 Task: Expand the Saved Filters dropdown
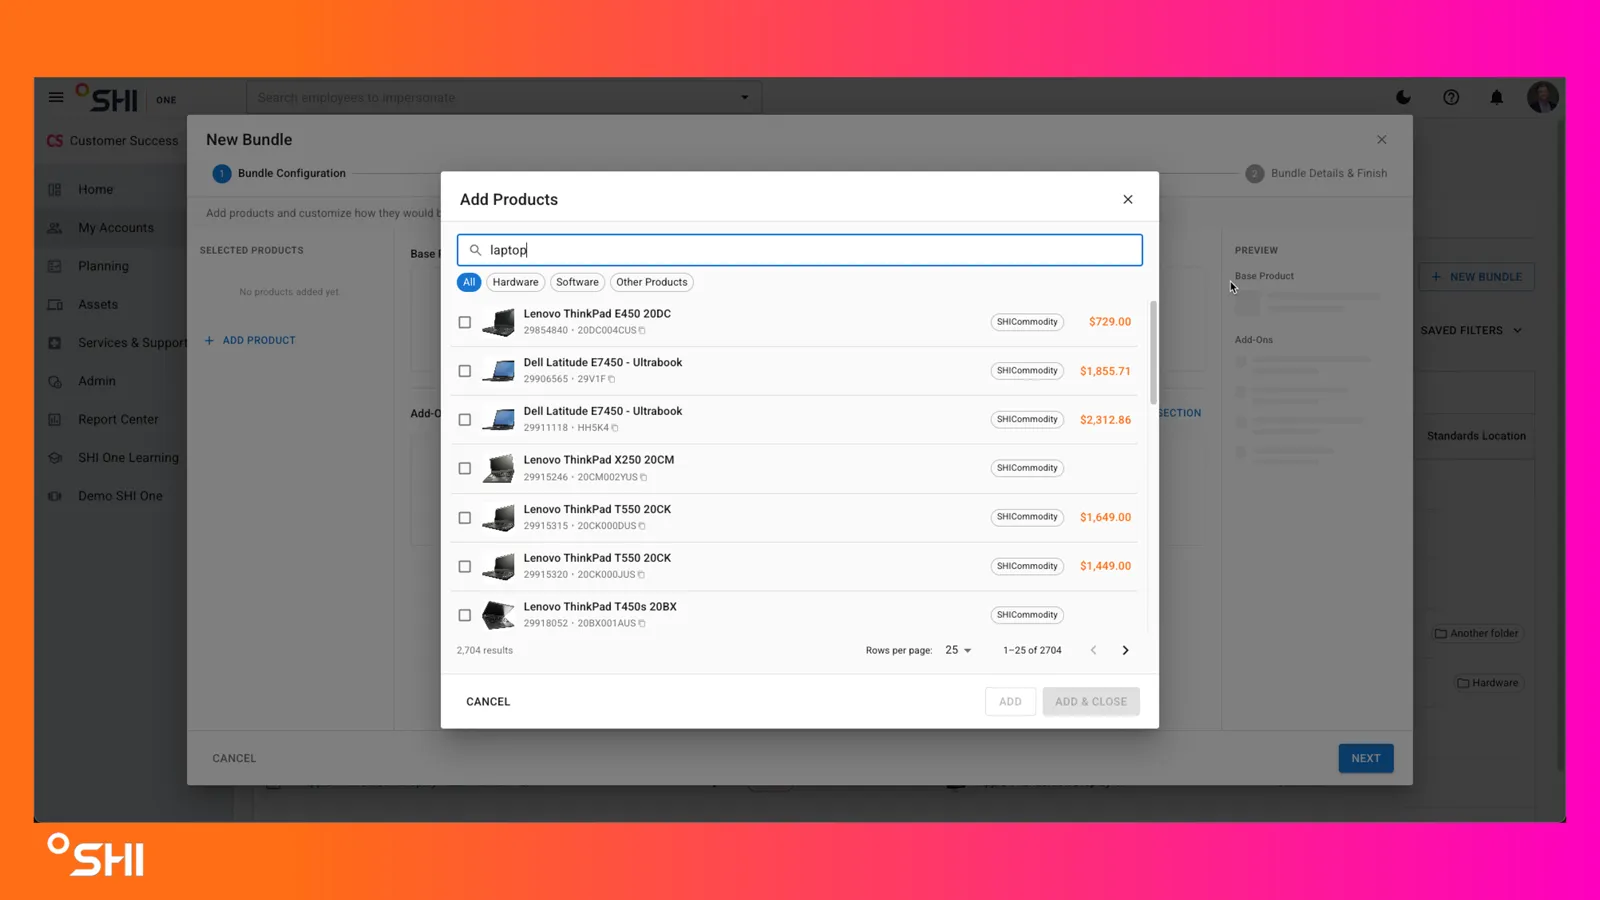pyautogui.click(x=1471, y=330)
